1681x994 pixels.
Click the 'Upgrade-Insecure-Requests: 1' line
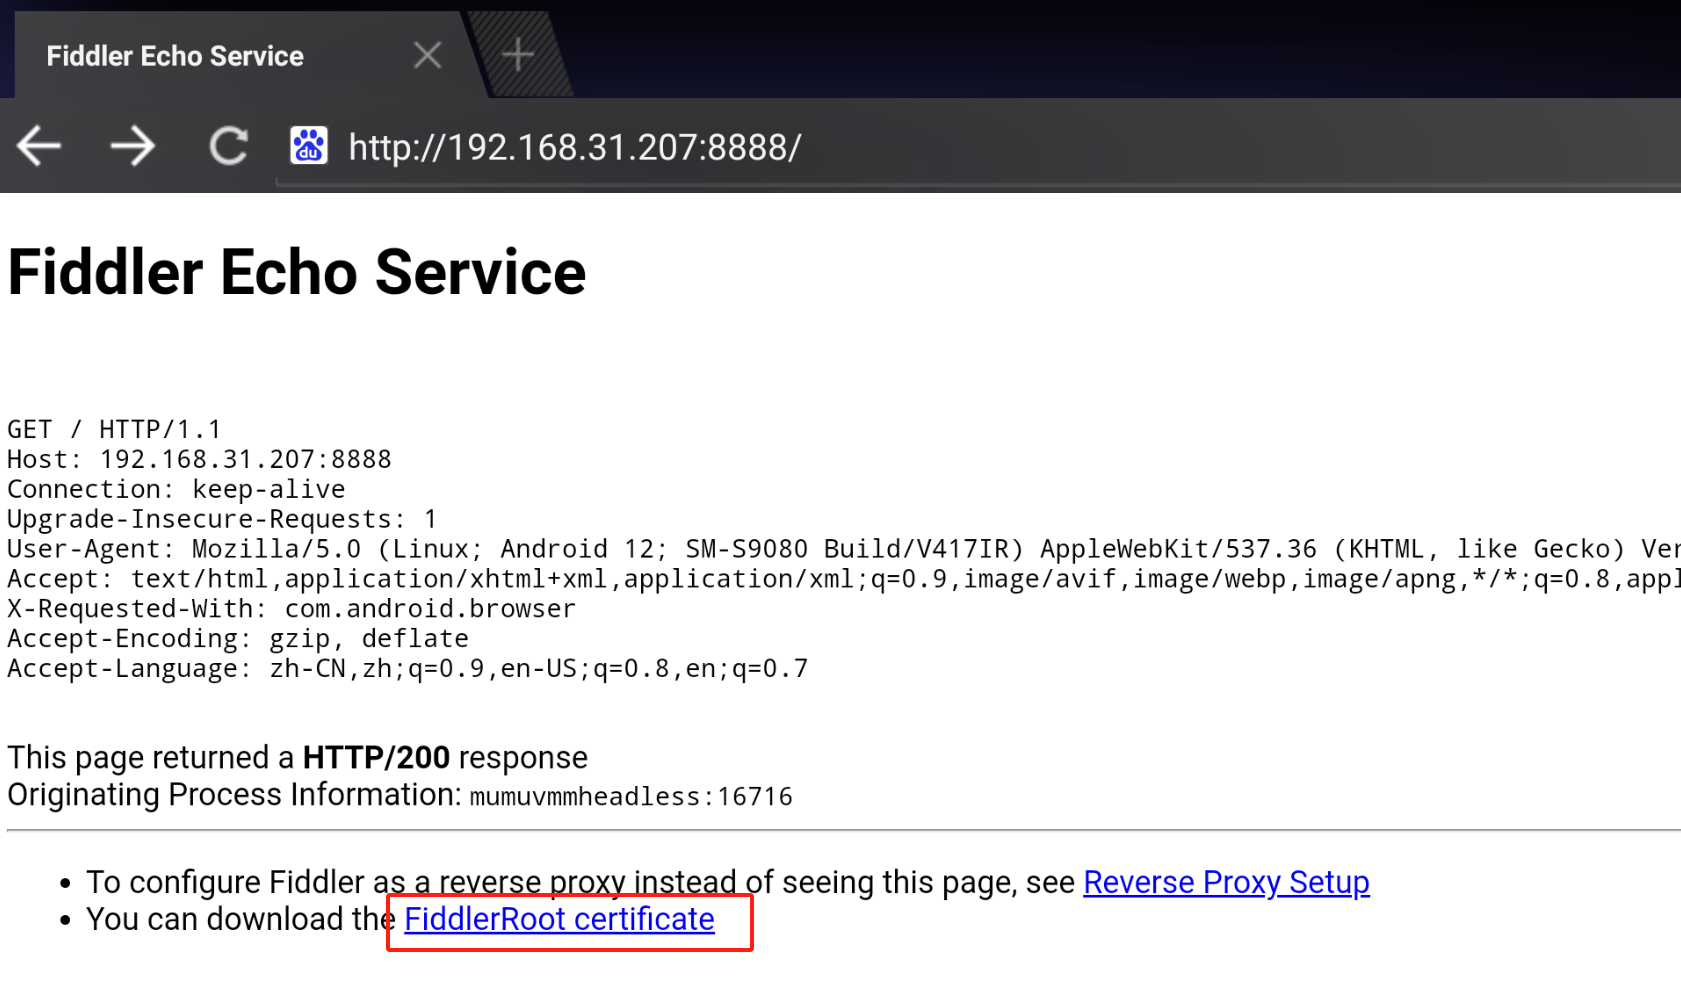pyautogui.click(x=222, y=520)
